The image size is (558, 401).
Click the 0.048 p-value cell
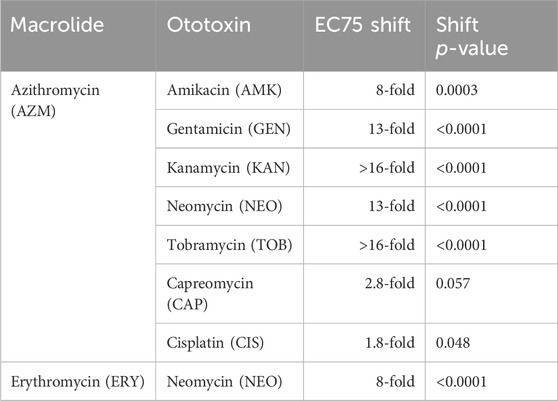pyautogui.click(x=453, y=343)
